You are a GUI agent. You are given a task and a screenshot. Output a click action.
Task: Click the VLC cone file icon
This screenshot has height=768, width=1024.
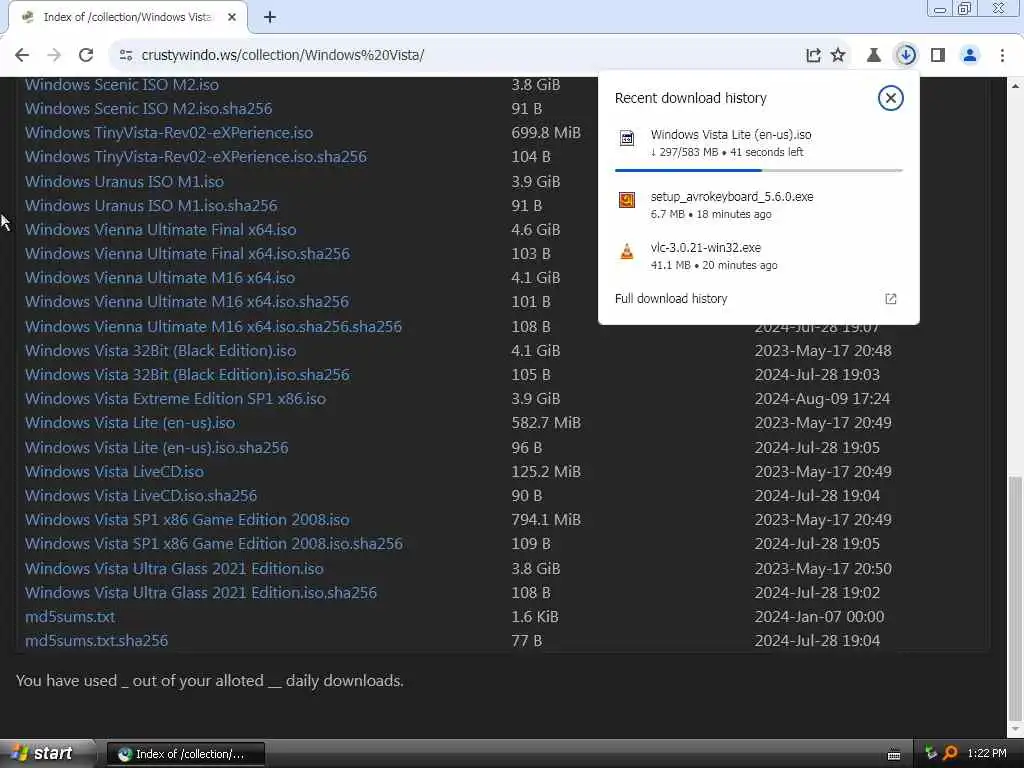626,251
